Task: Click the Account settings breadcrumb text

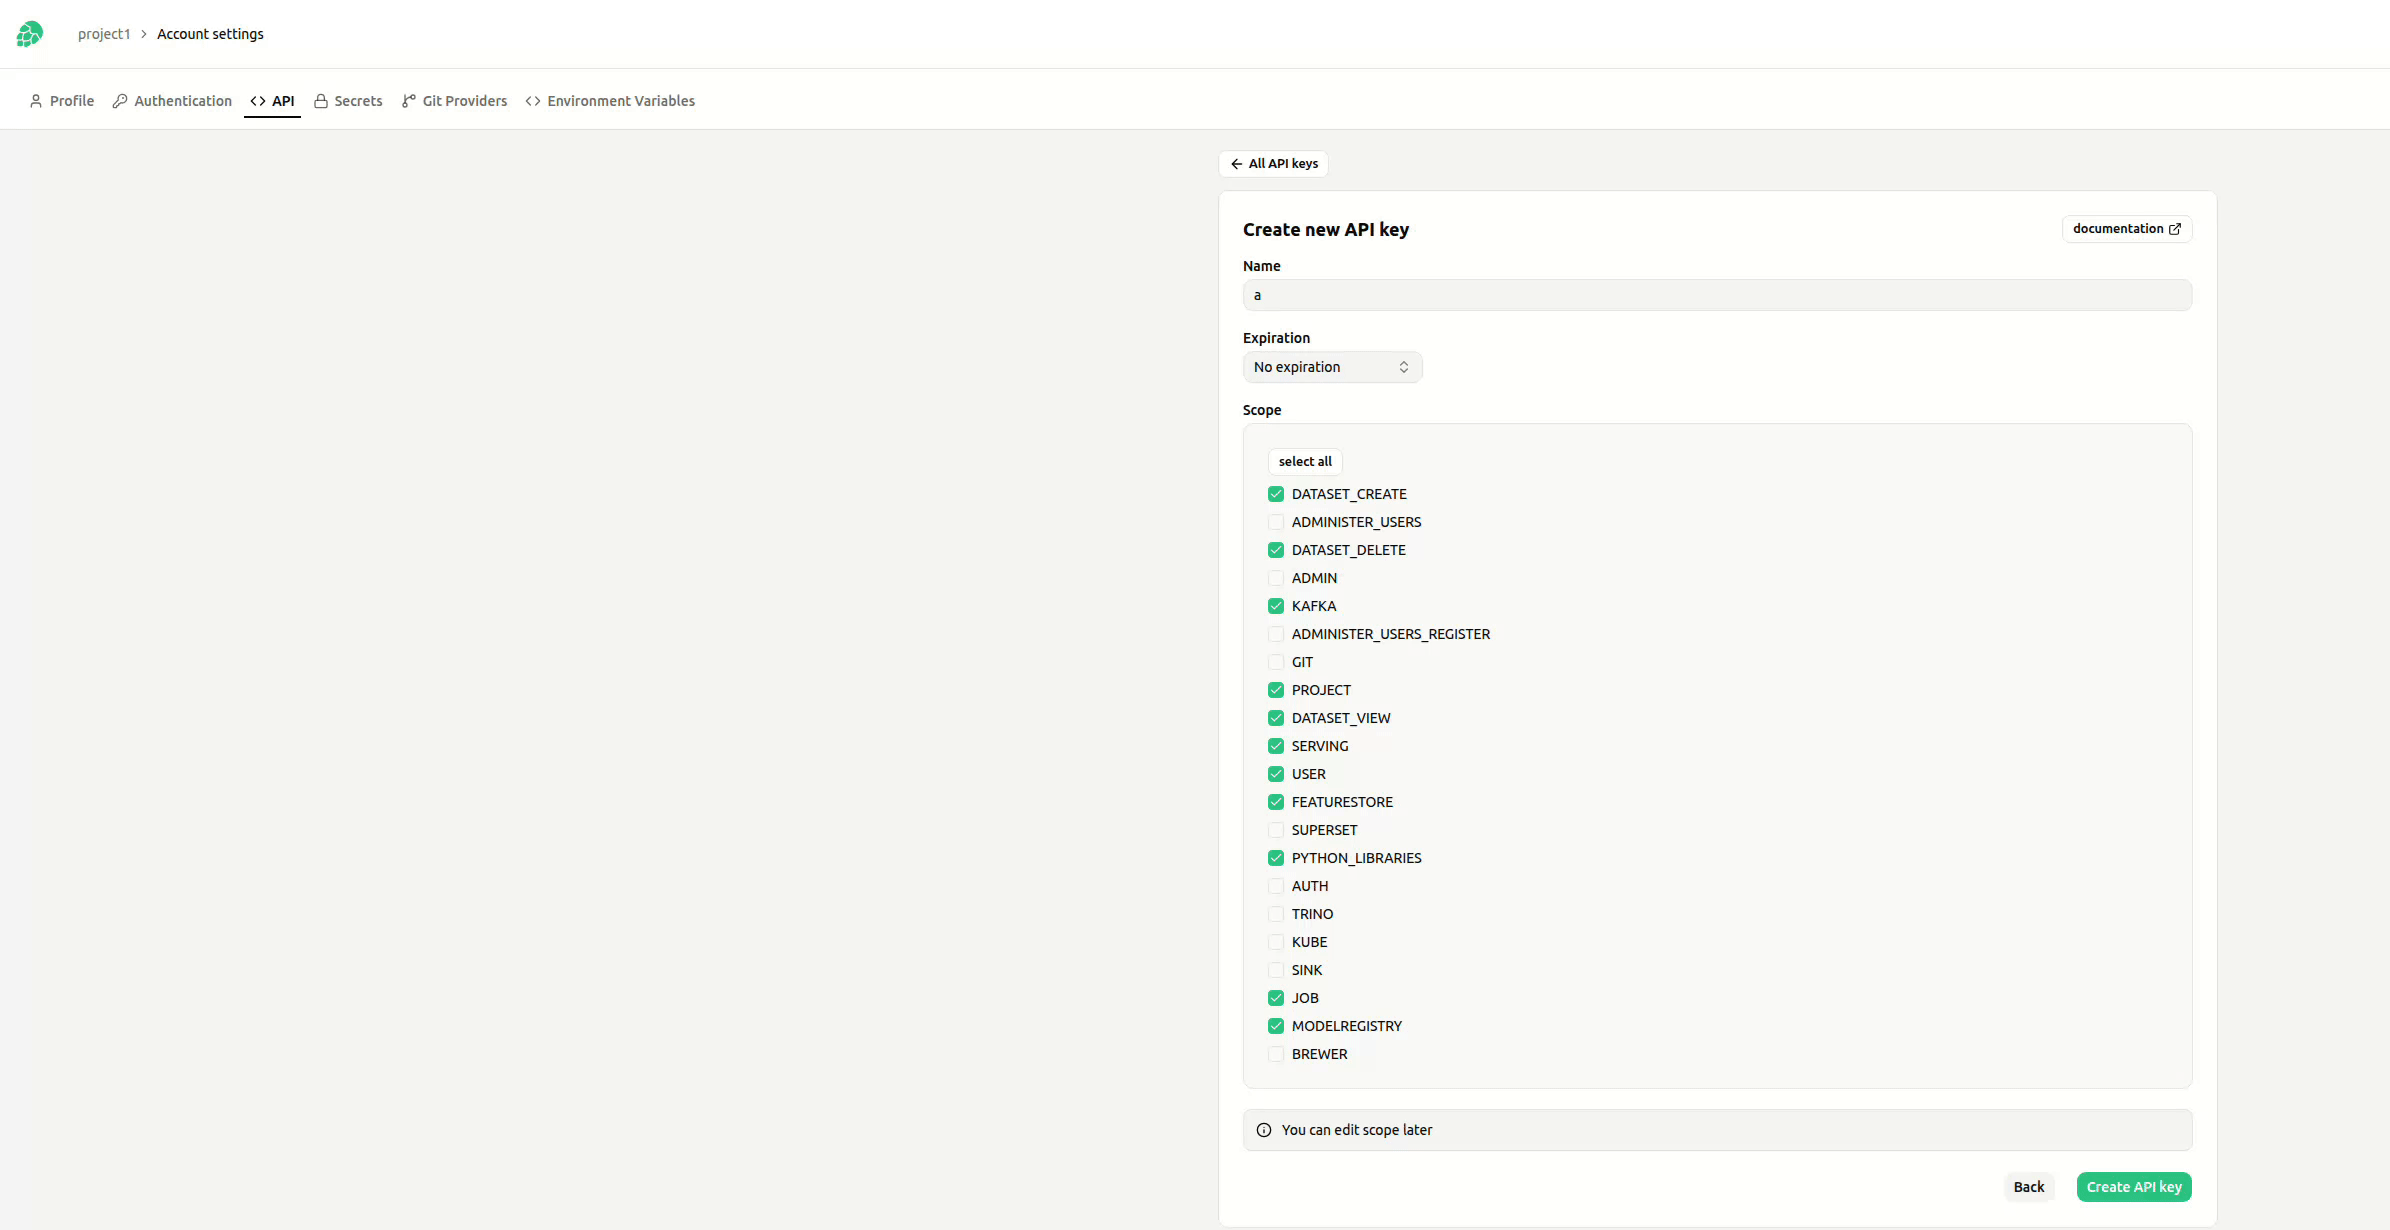Action: point(210,34)
